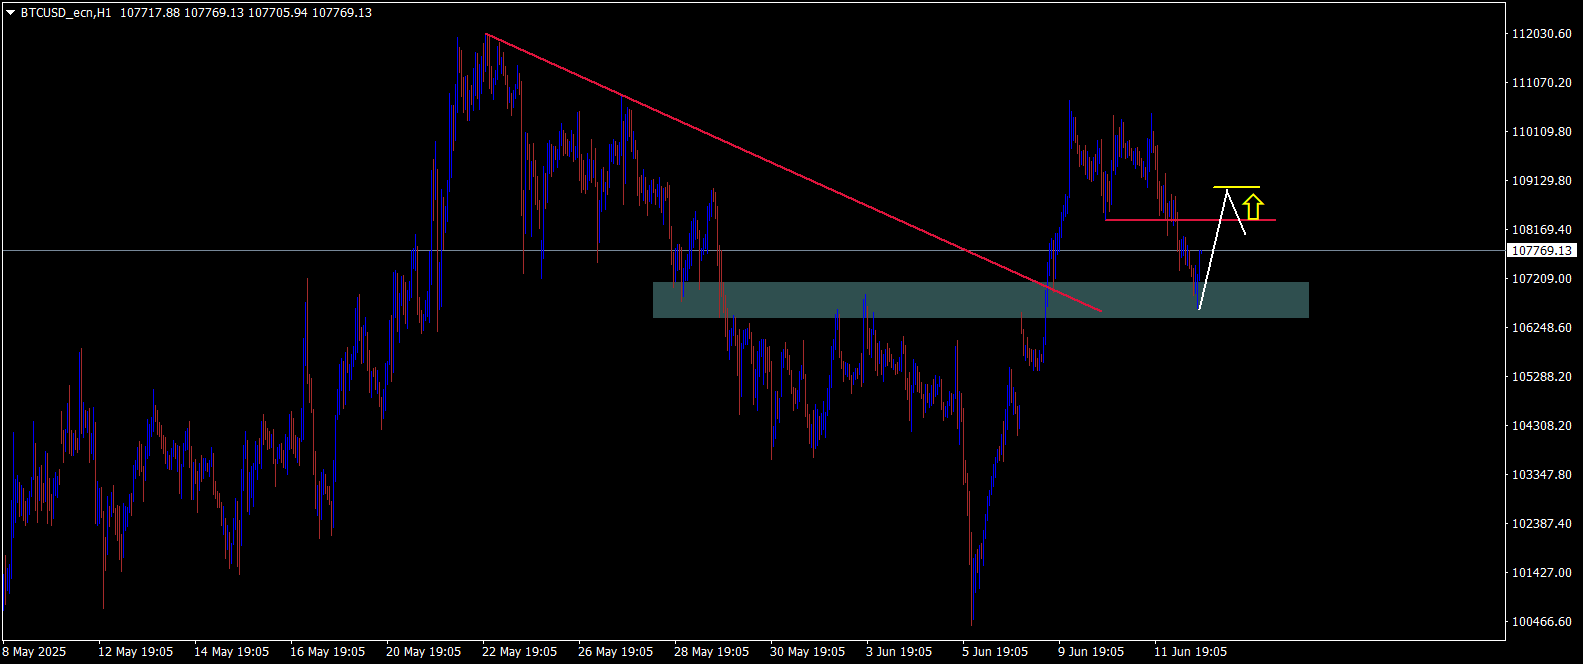The height and width of the screenshot is (664, 1583).
Task: Click the 101427.00 price scale label
Action: point(1541,573)
